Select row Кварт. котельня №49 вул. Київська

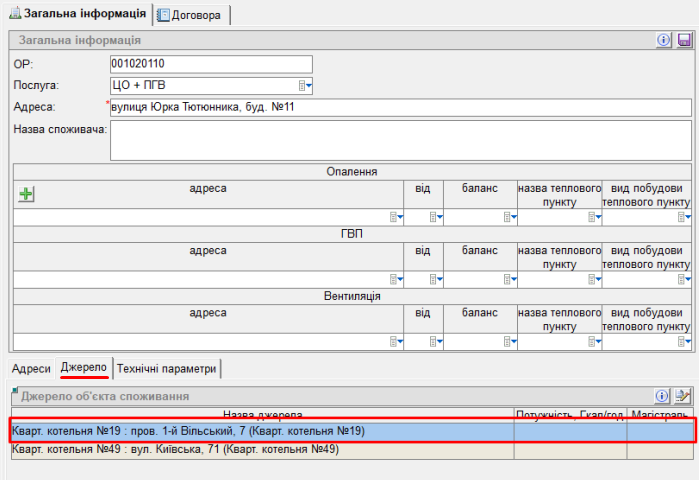(260, 450)
